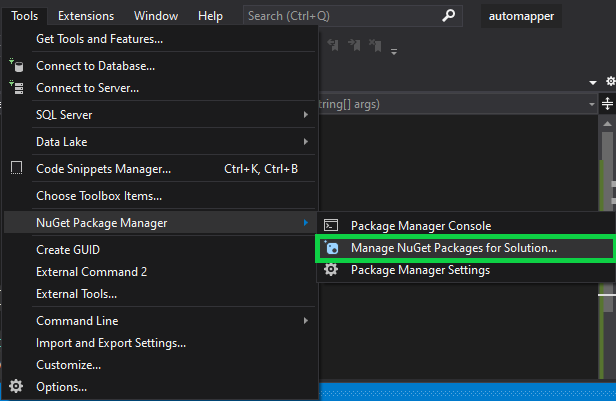Click the Options gear icon
616x401 pixels.
(16, 386)
